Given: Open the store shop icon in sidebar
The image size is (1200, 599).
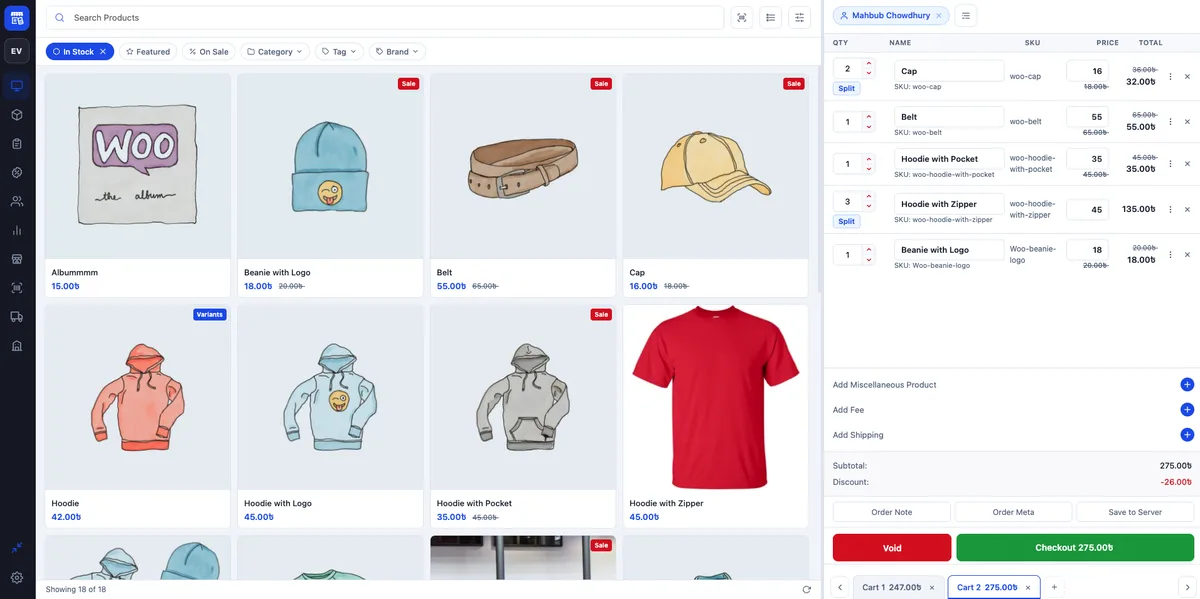Looking at the screenshot, I should pyautogui.click(x=17, y=259).
